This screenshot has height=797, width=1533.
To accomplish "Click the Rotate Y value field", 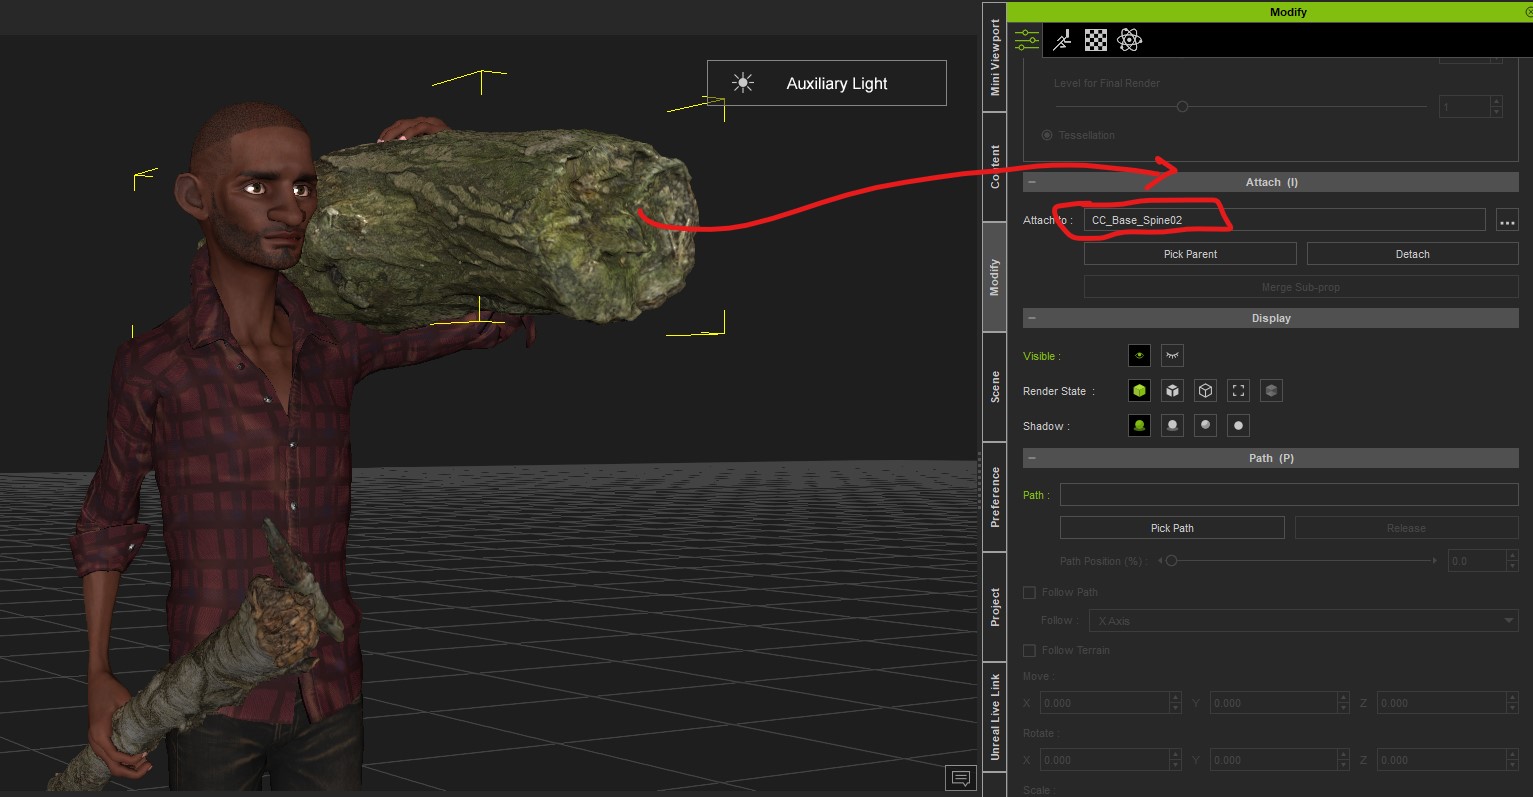I will (x=1272, y=760).
